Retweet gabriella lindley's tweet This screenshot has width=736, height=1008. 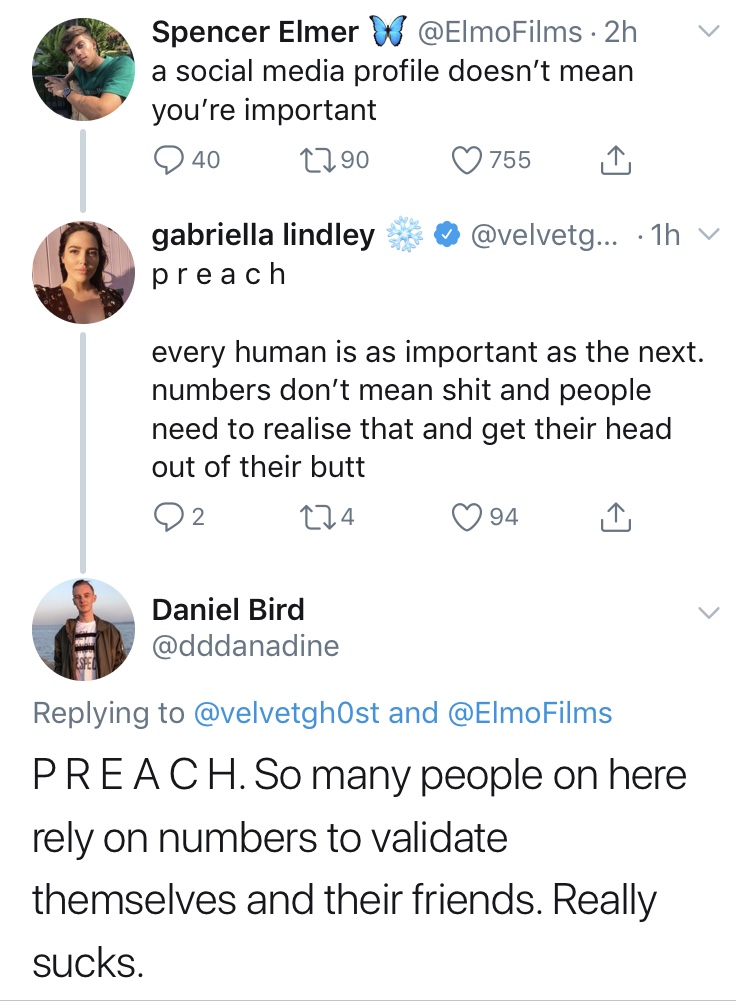(318, 517)
